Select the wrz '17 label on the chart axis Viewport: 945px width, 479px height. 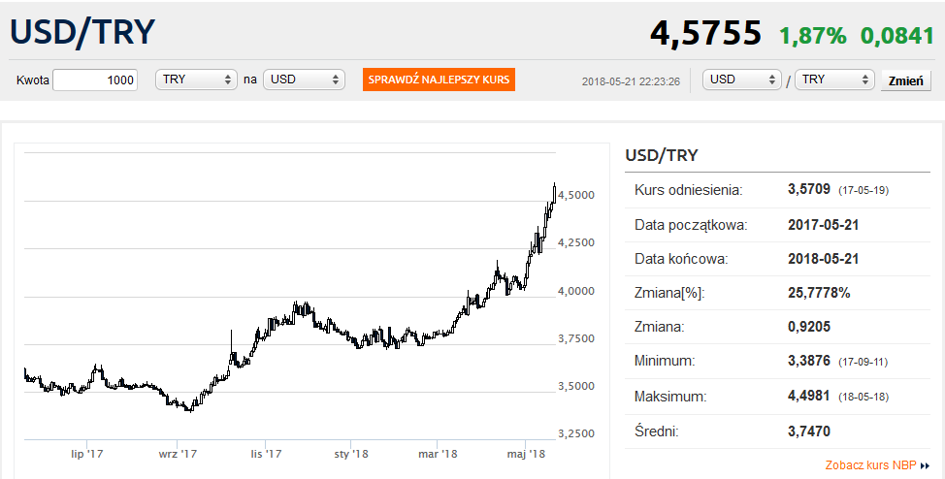(x=178, y=453)
